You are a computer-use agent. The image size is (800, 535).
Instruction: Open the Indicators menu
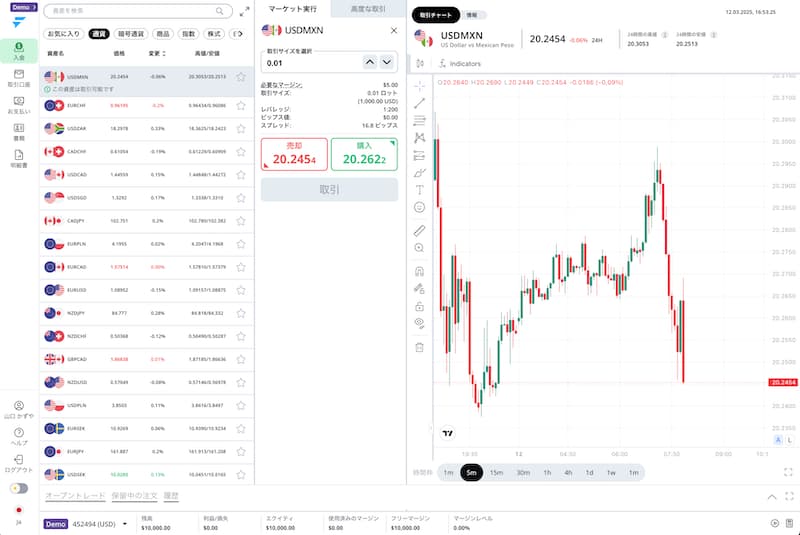pos(459,64)
